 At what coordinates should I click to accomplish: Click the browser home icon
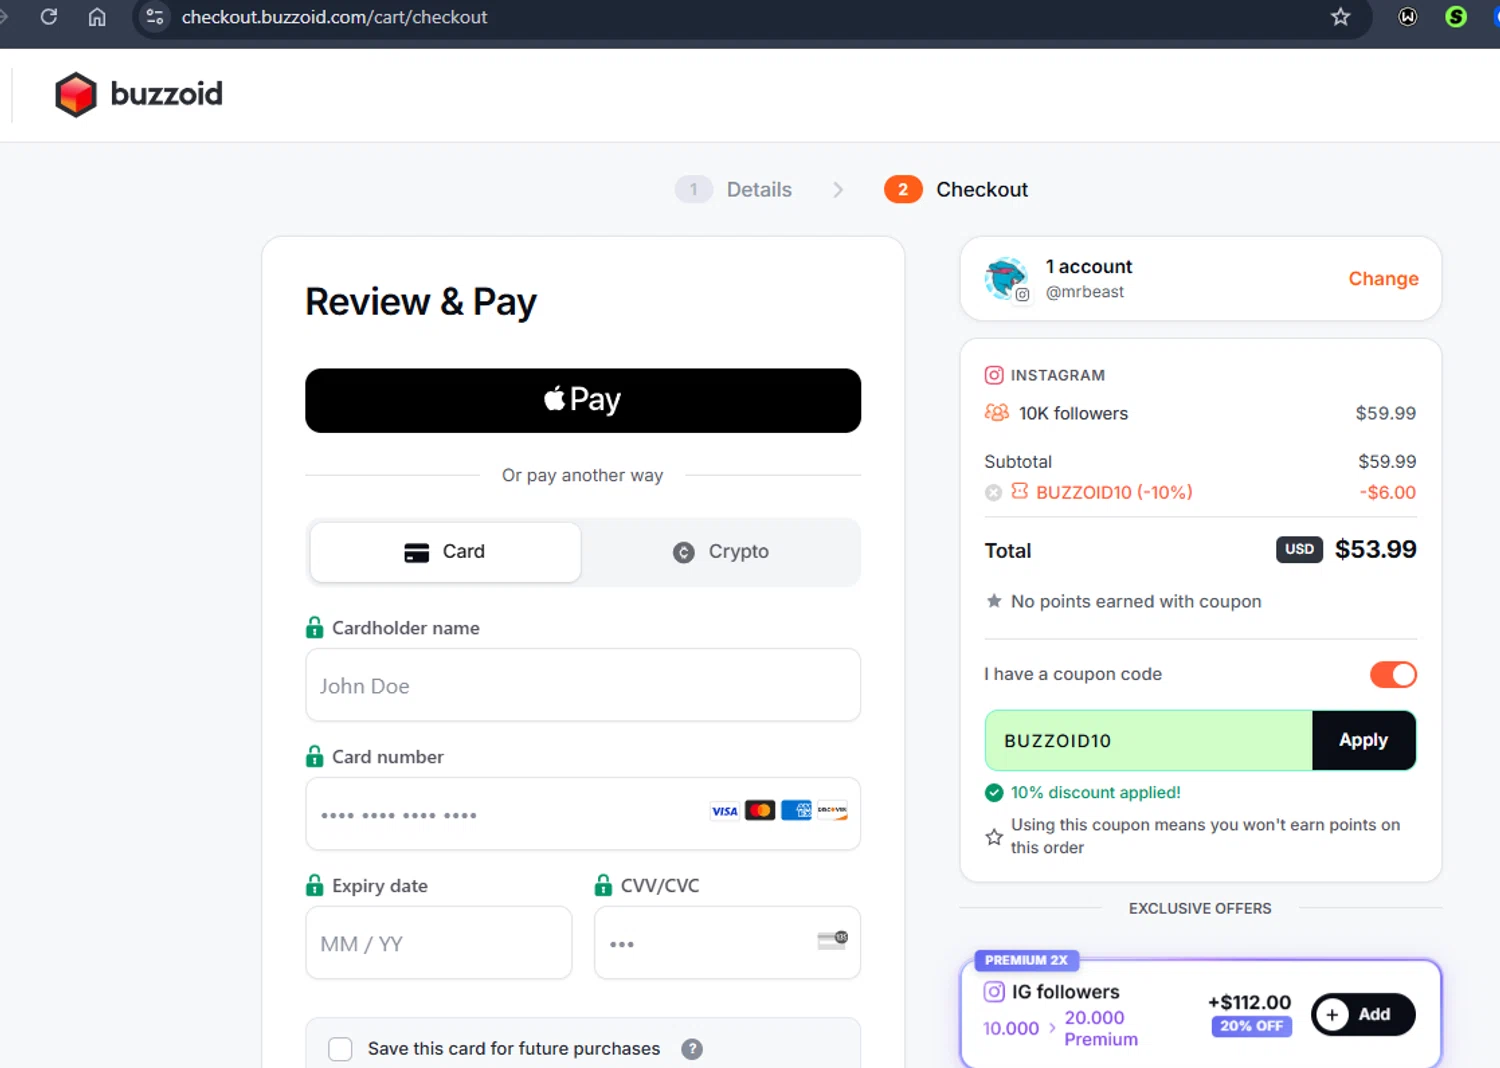click(x=97, y=17)
